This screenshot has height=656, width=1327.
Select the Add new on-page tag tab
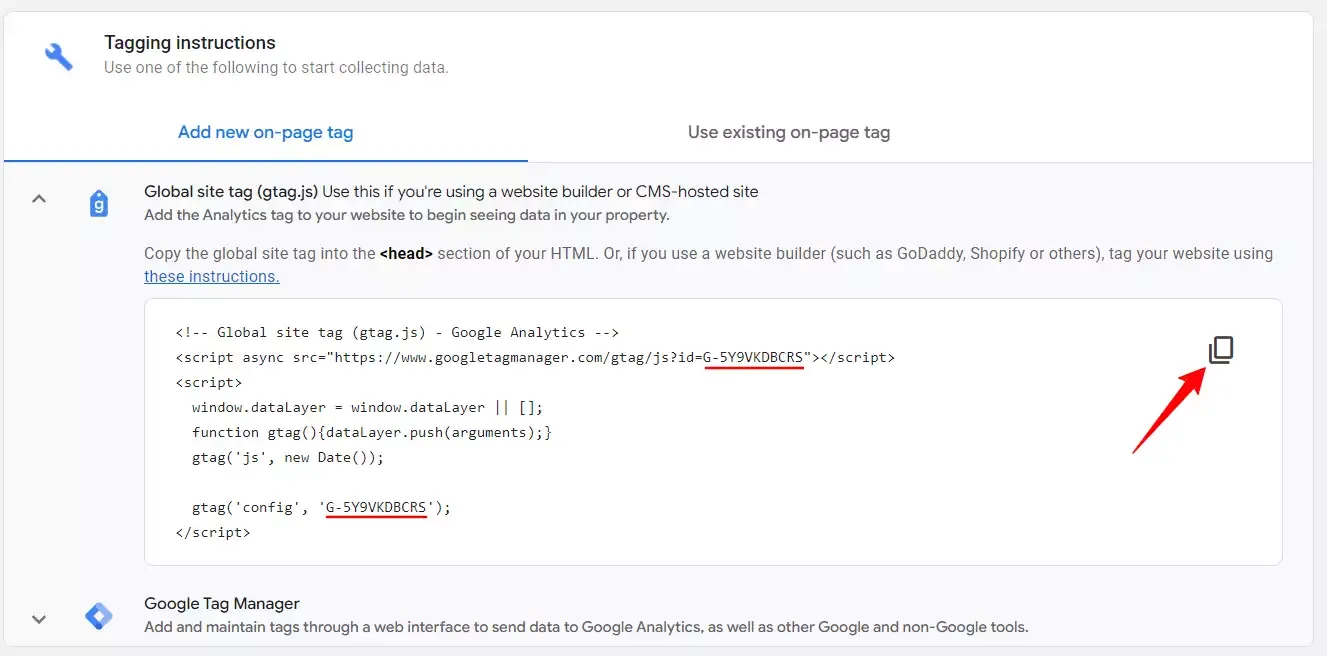(266, 132)
